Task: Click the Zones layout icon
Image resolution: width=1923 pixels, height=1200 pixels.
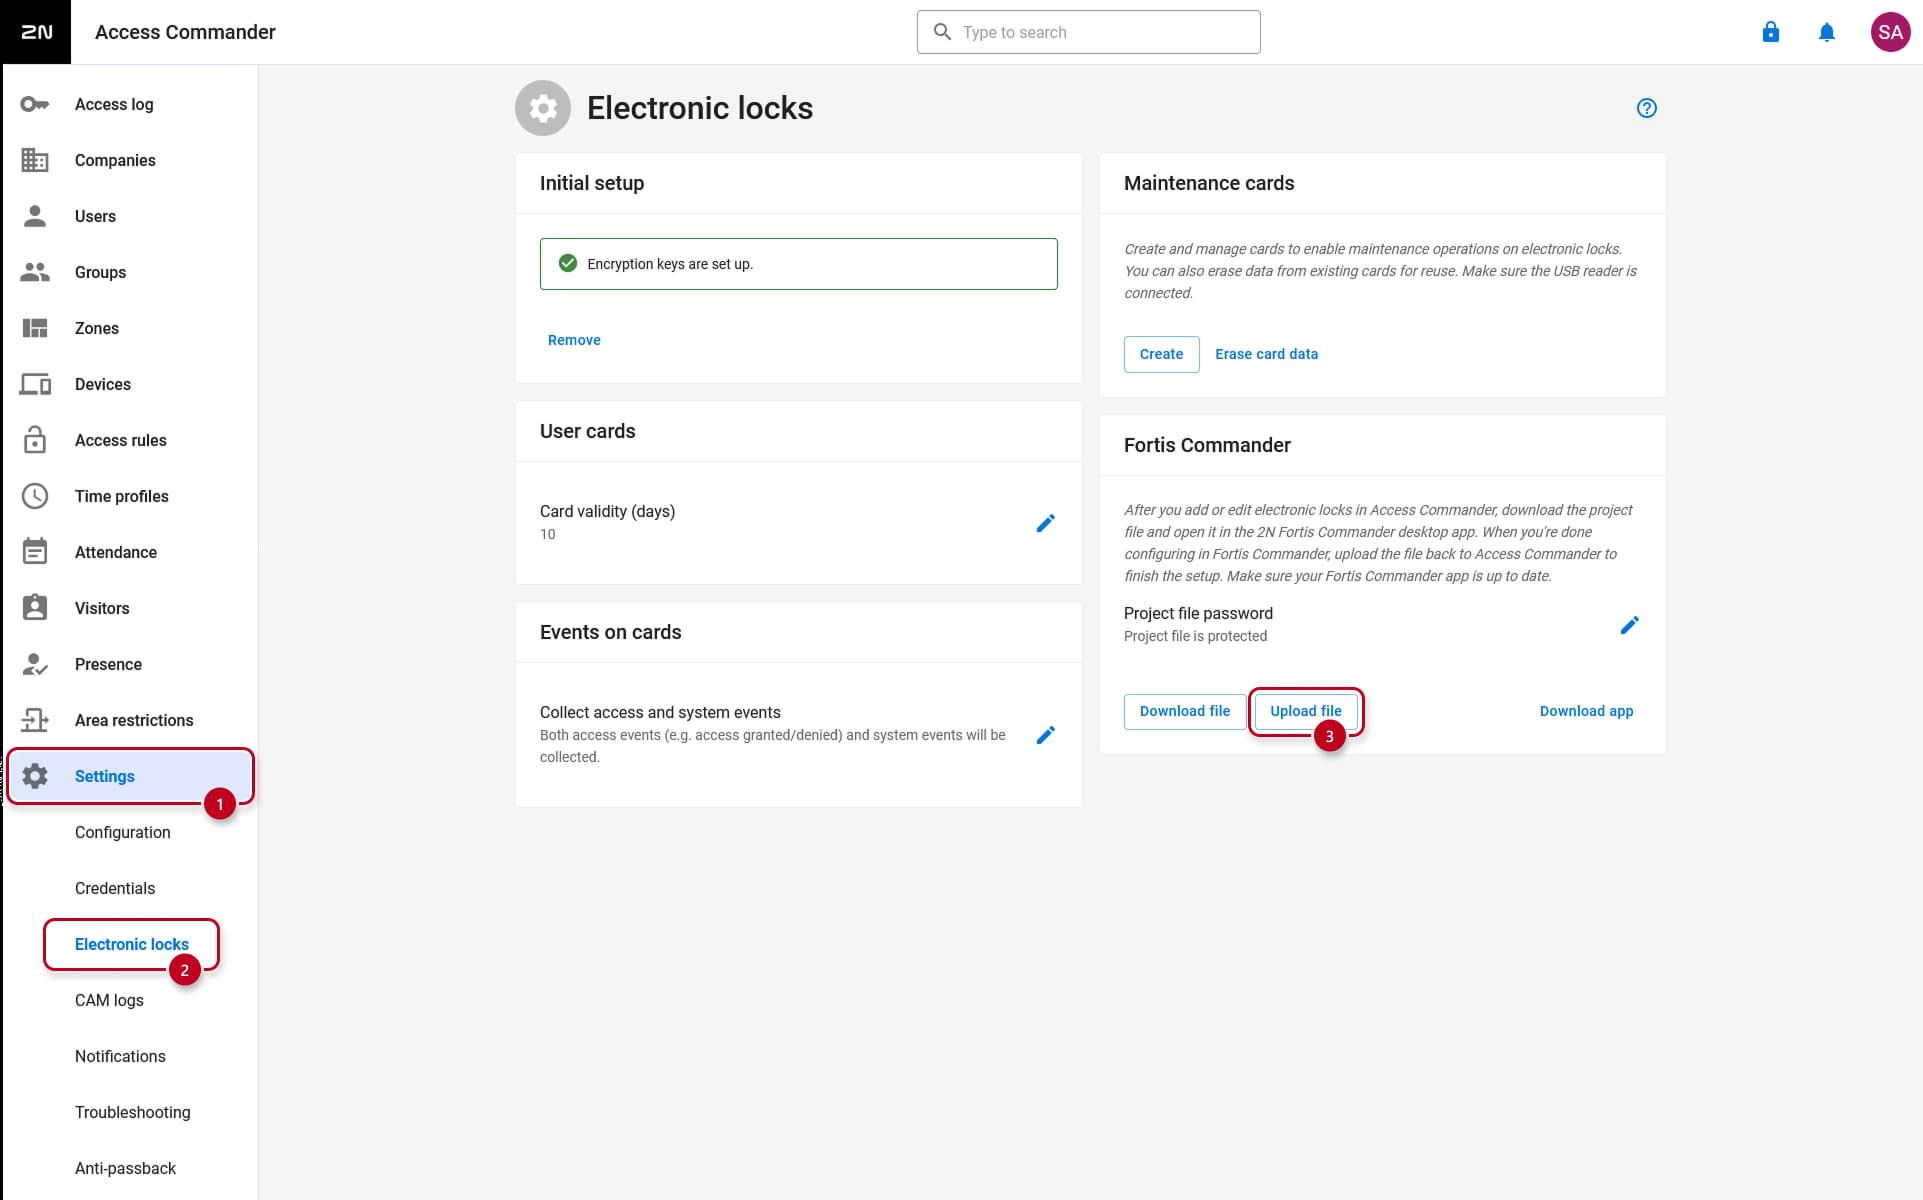Action: pos(35,328)
